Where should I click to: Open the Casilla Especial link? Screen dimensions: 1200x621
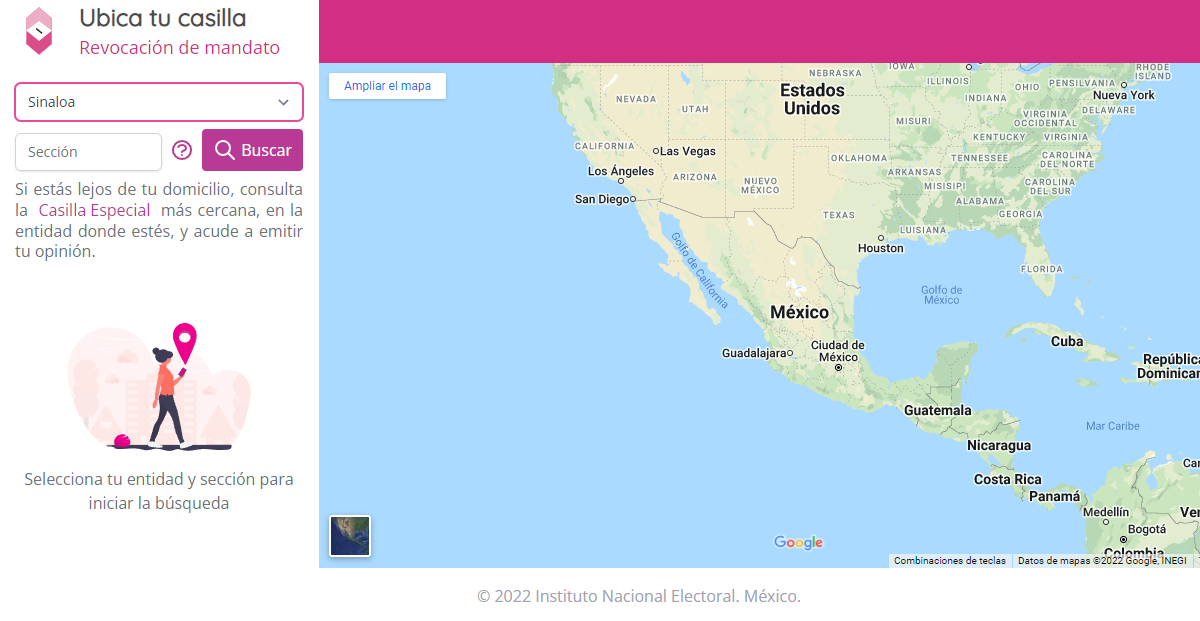click(x=94, y=210)
